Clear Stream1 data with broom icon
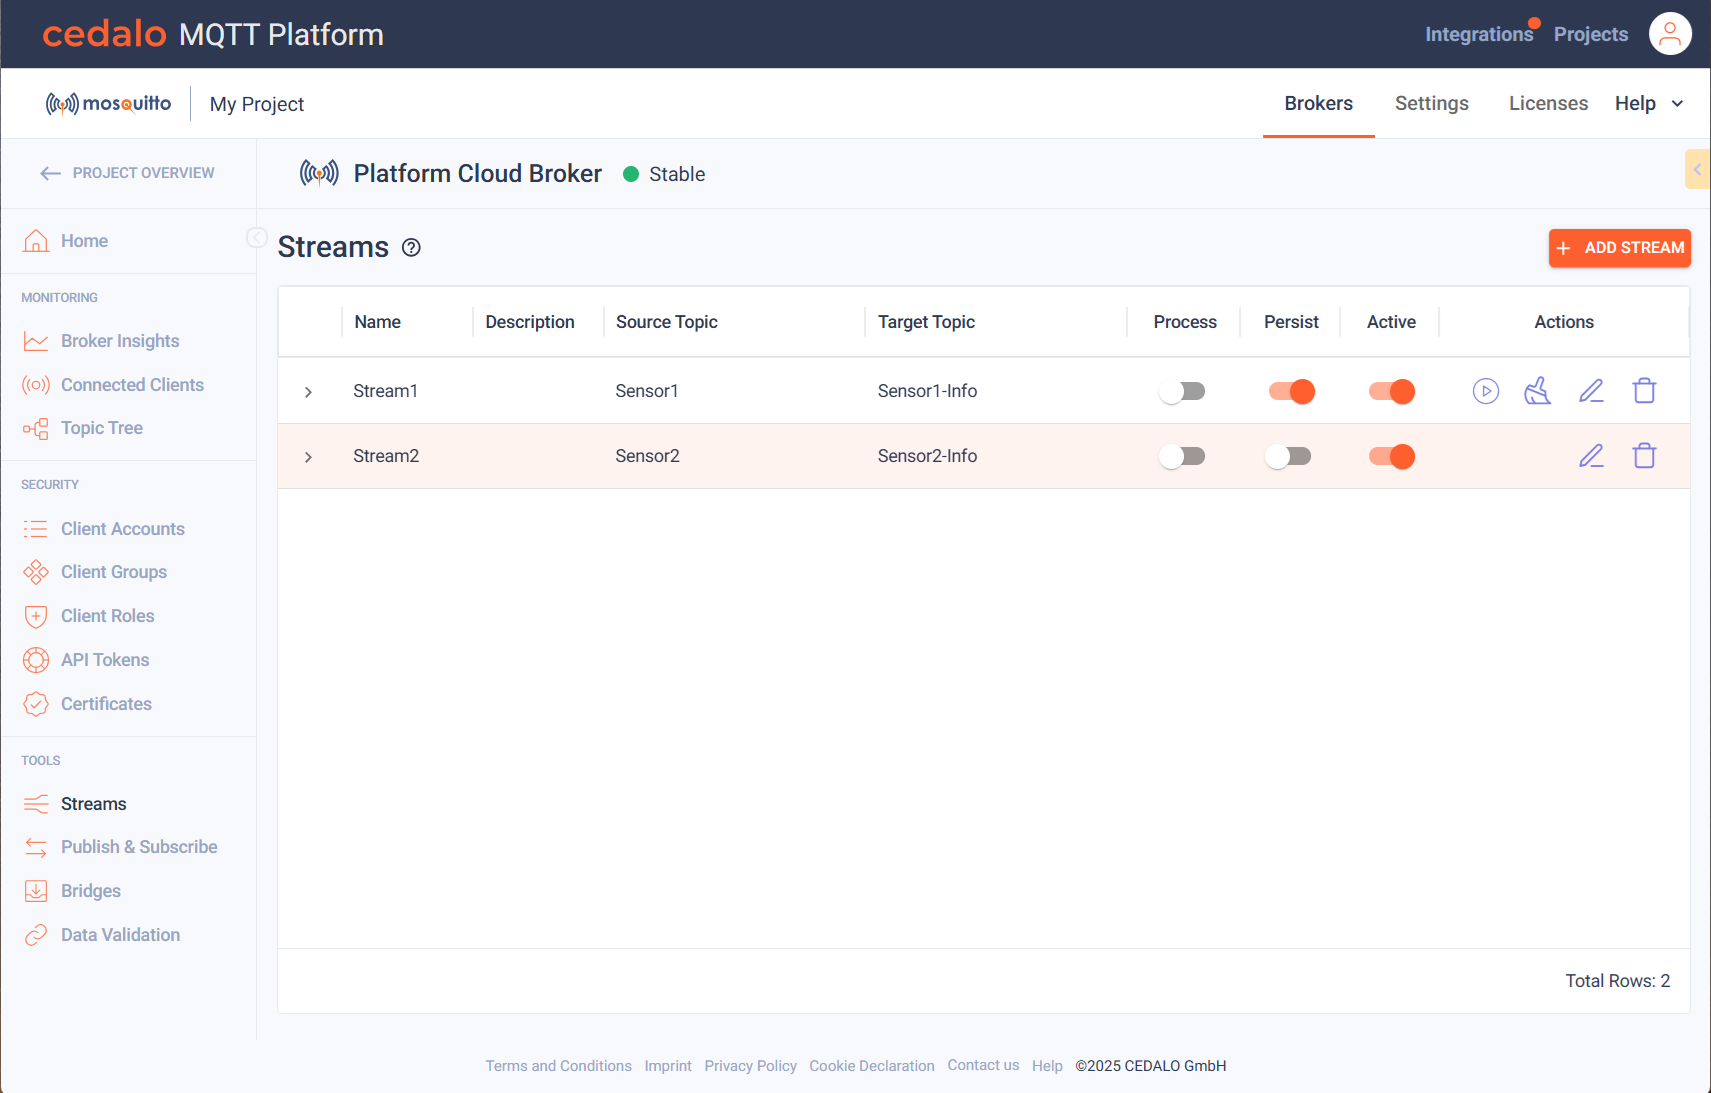Screen dimensions: 1711x1093 (x=1538, y=391)
